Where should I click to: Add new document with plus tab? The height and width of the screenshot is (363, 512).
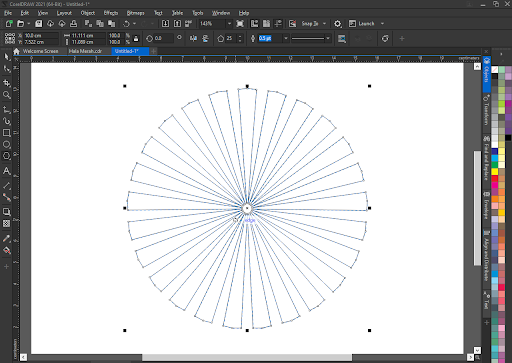point(154,51)
